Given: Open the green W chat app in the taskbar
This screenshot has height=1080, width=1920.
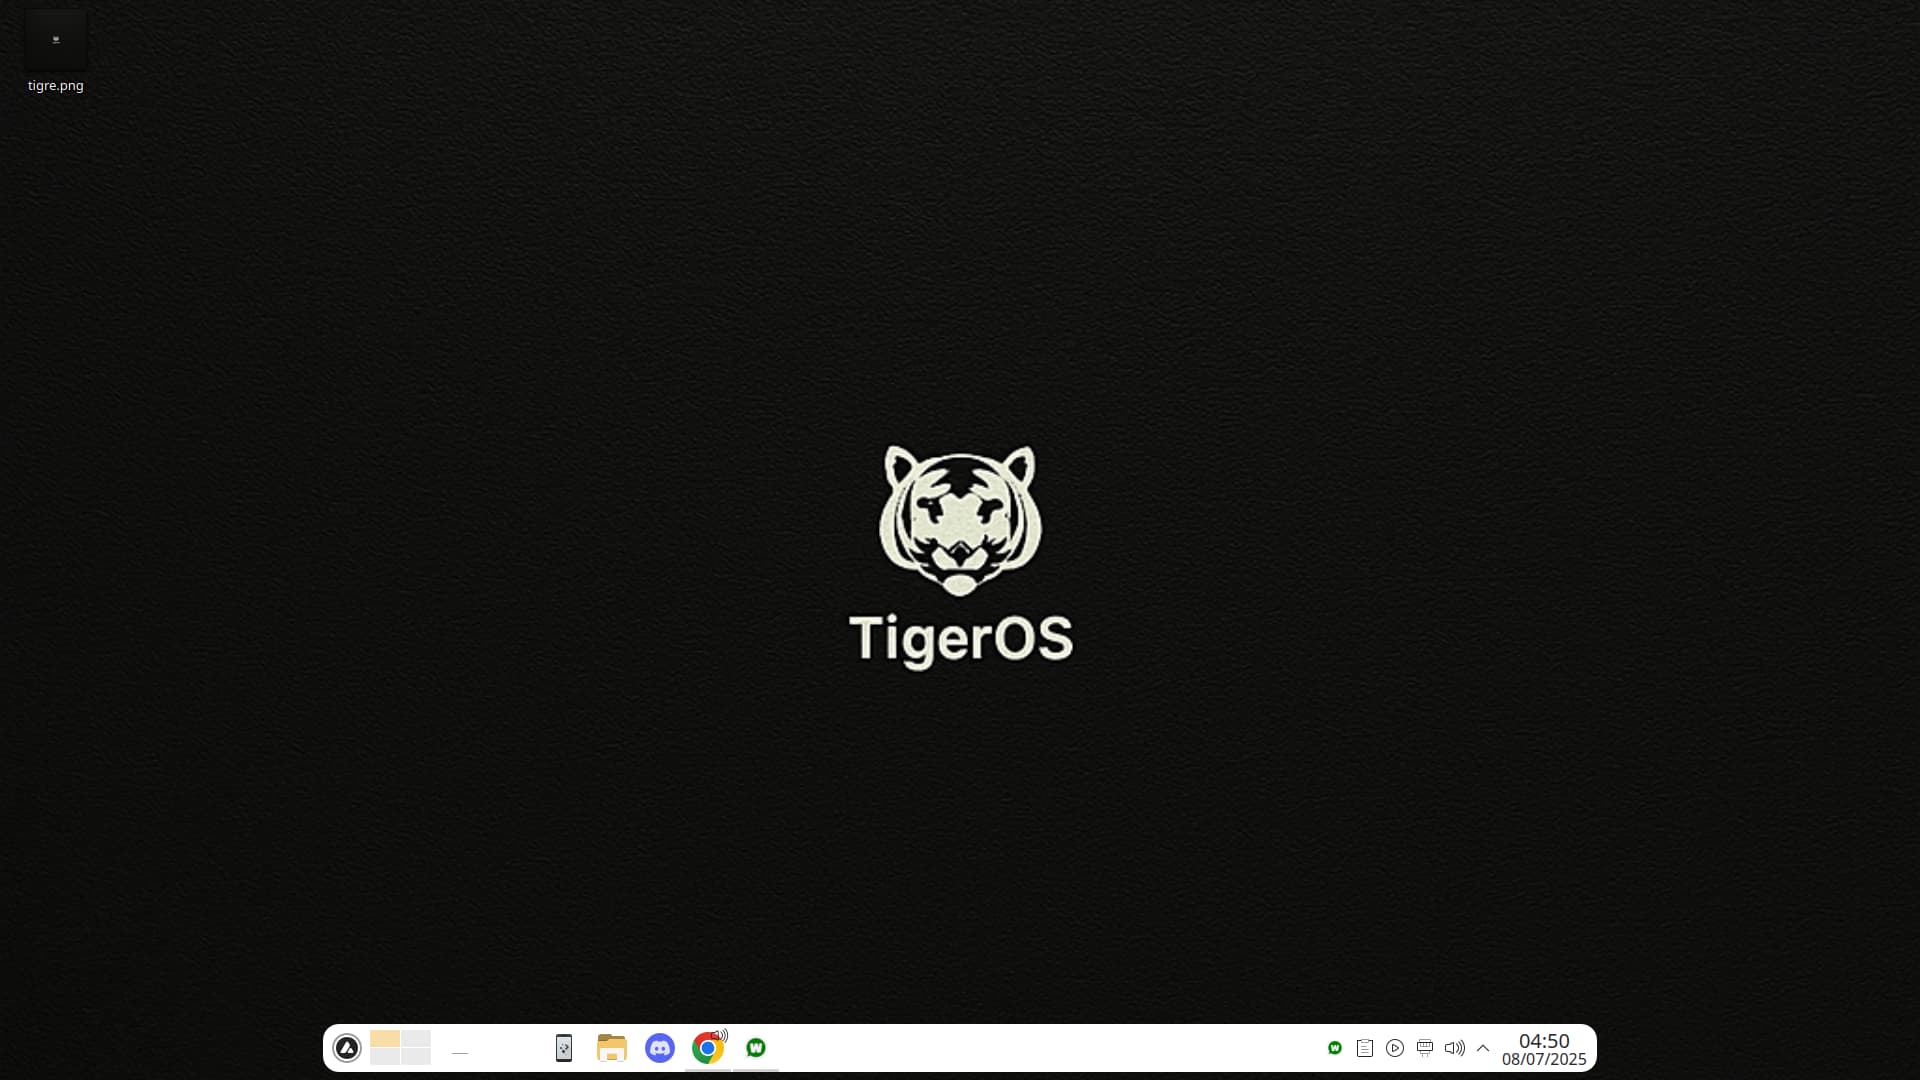Looking at the screenshot, I should pyautogui.click(x=756, y=1048).
